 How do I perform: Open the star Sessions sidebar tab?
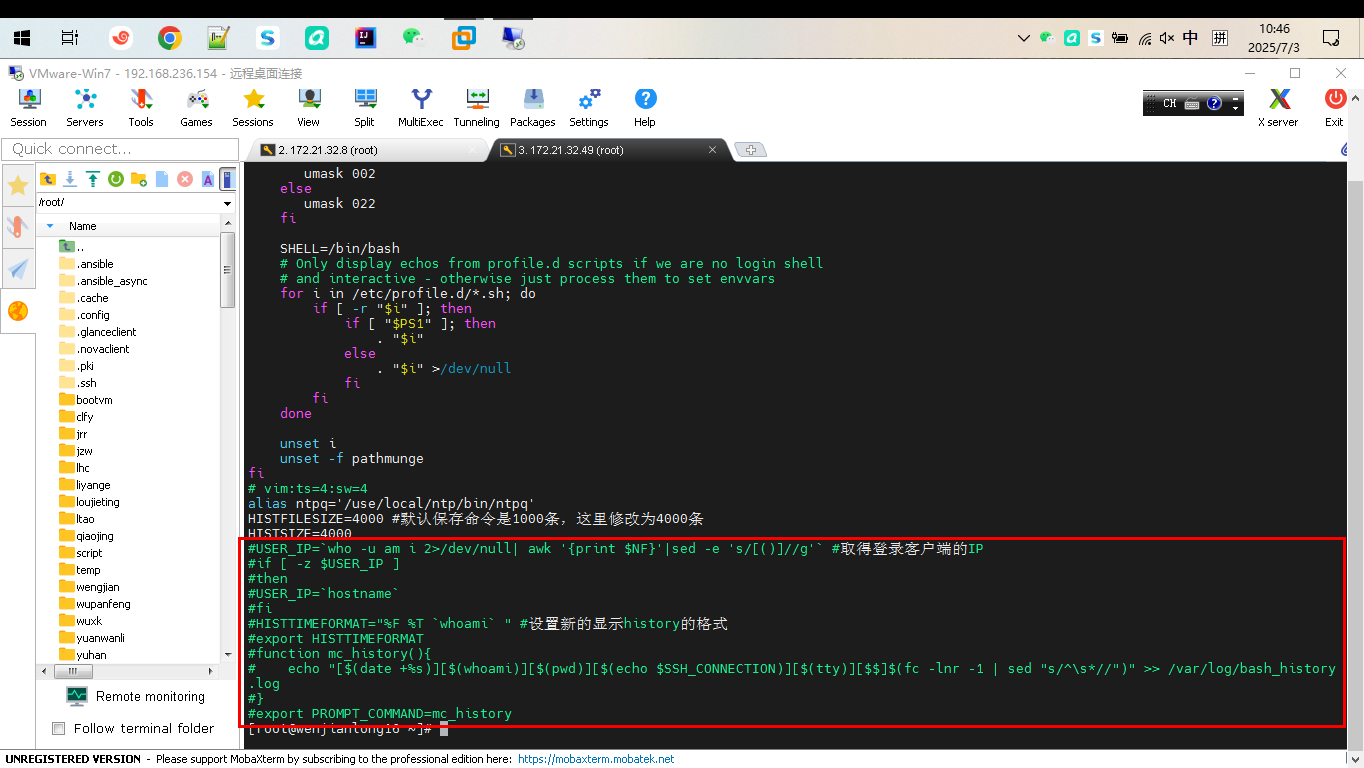coord(18,186)
